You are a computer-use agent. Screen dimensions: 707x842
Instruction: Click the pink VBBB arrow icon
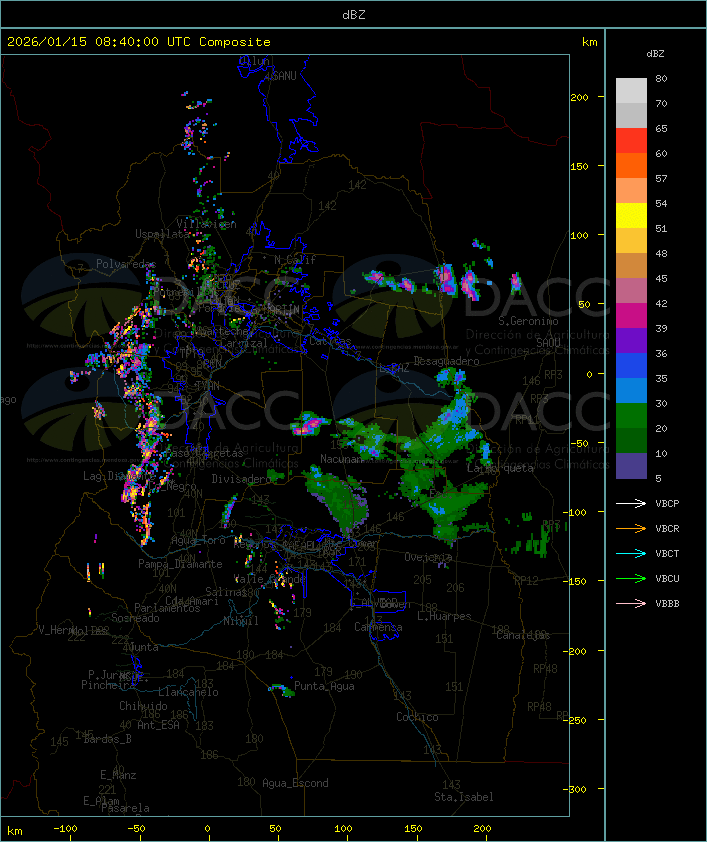tap(631, 604)
